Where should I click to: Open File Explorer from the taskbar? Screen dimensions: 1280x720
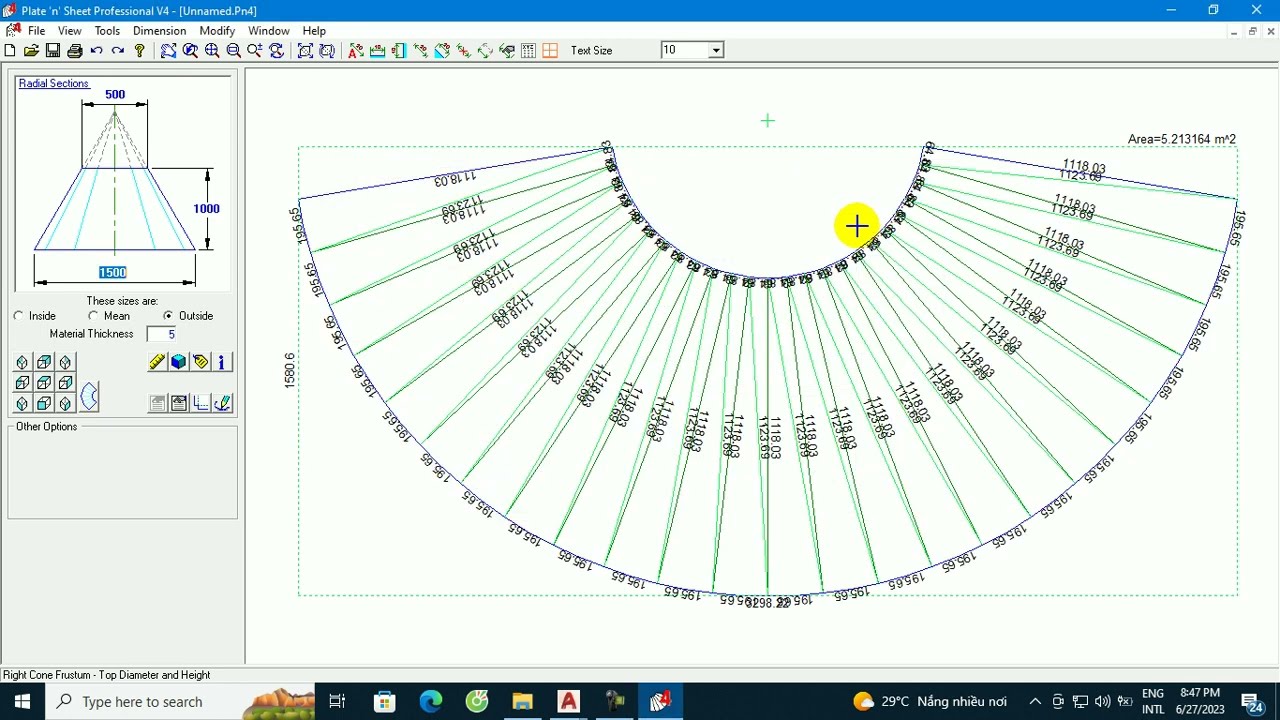522,702
